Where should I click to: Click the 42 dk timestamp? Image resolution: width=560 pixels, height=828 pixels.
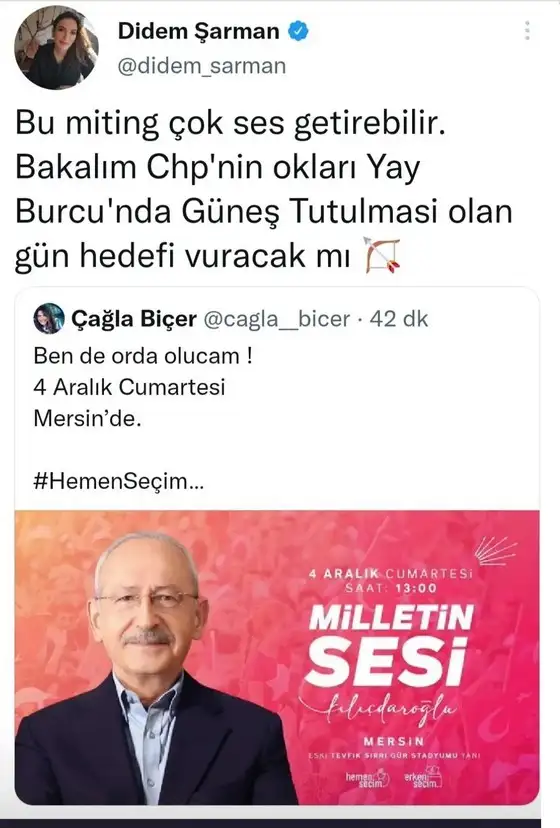tap(399, 319)
